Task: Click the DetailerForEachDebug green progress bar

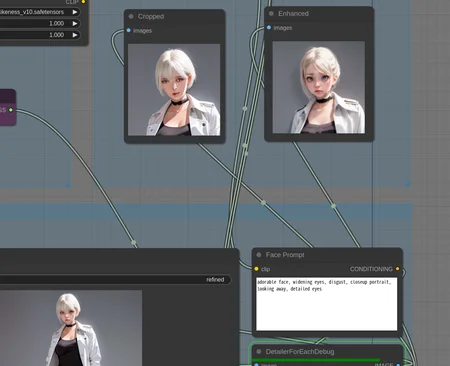Action: pyautogui.click(x=316, y=360)
